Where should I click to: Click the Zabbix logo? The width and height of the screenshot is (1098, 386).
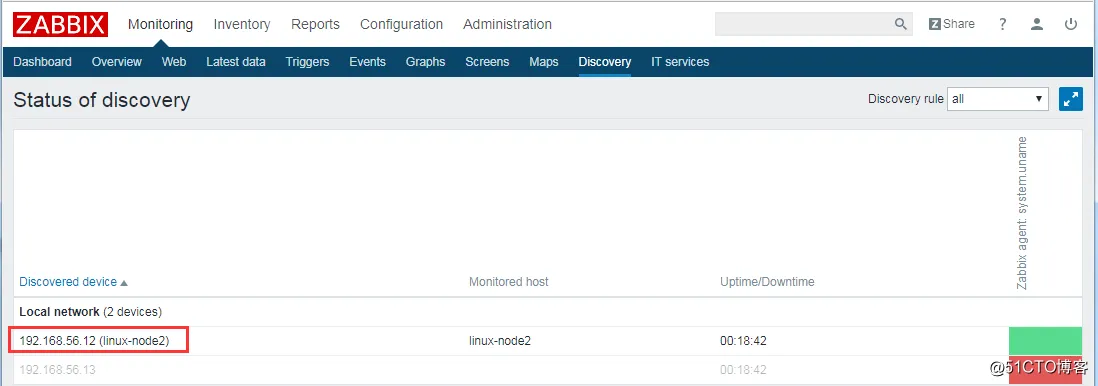60,24
